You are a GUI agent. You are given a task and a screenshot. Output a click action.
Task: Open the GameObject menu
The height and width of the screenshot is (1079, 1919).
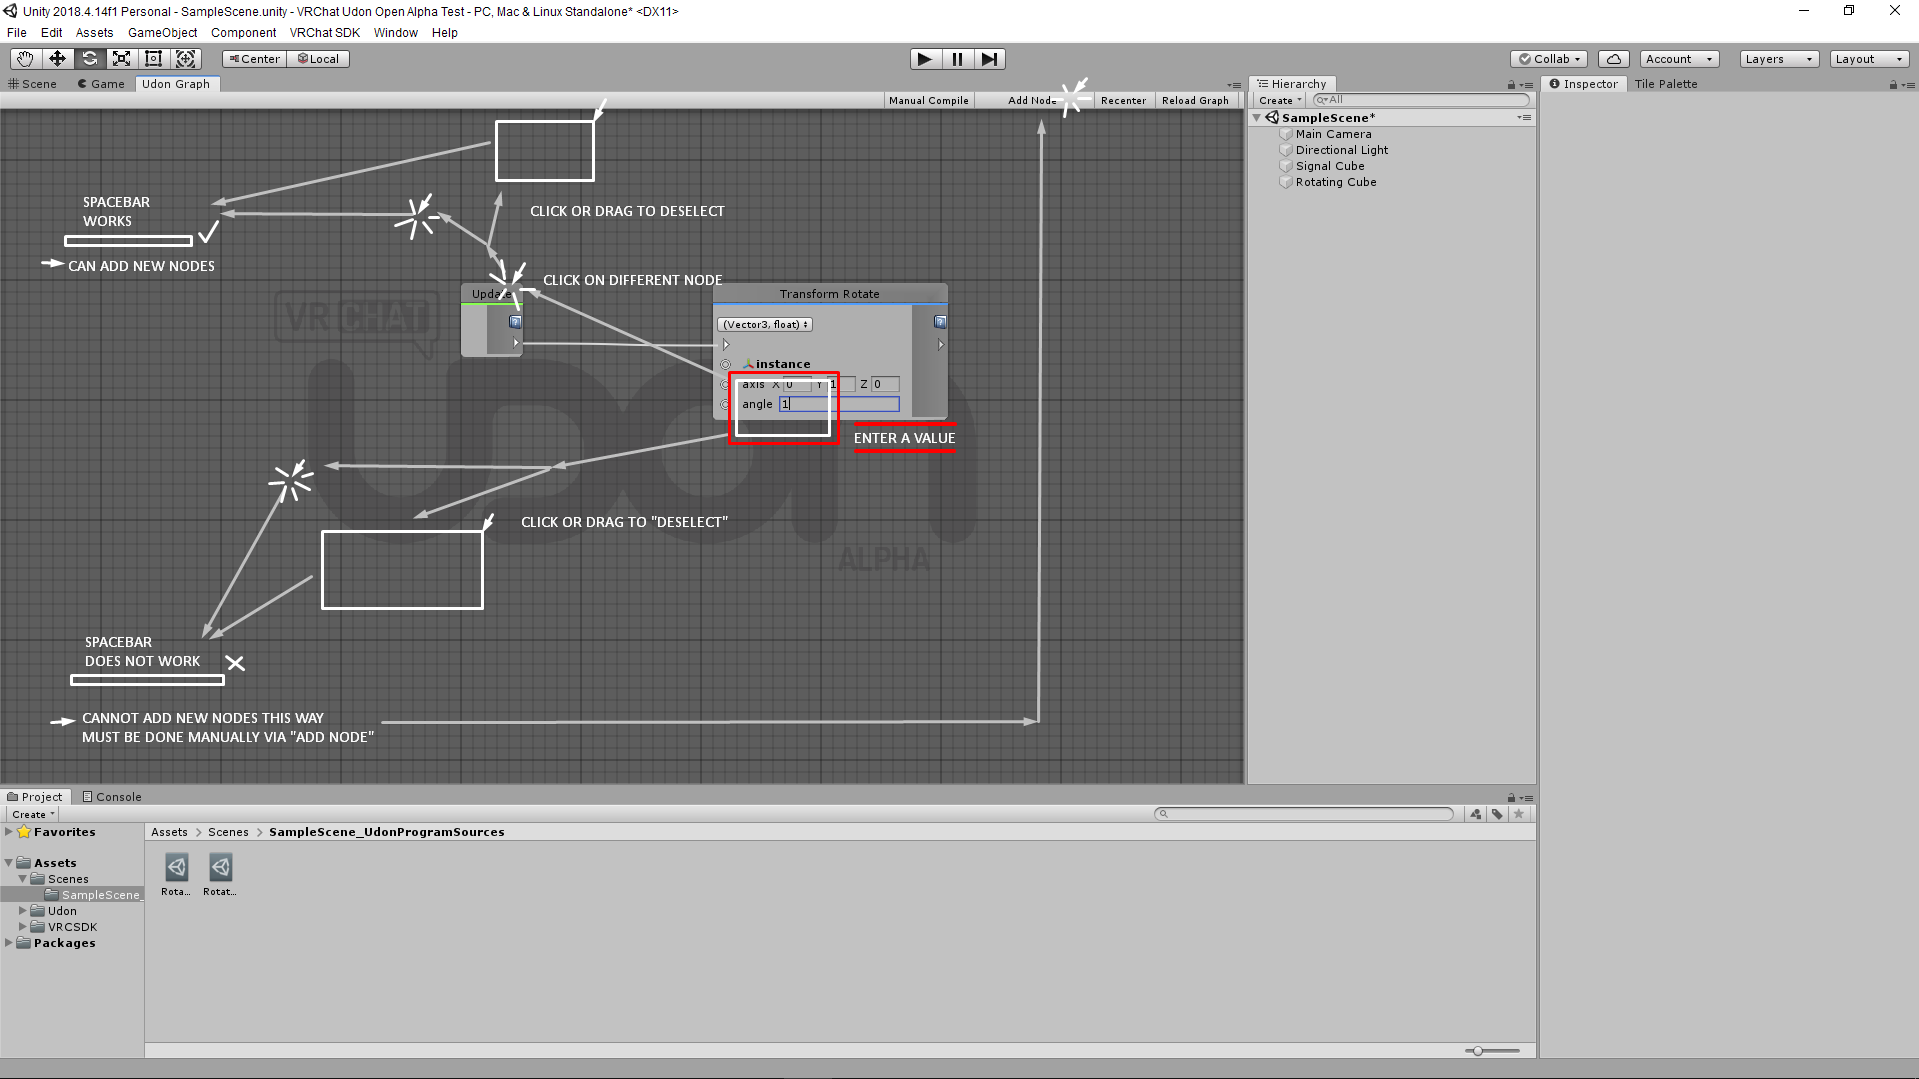pyautogui.click(x=163, y=33)
